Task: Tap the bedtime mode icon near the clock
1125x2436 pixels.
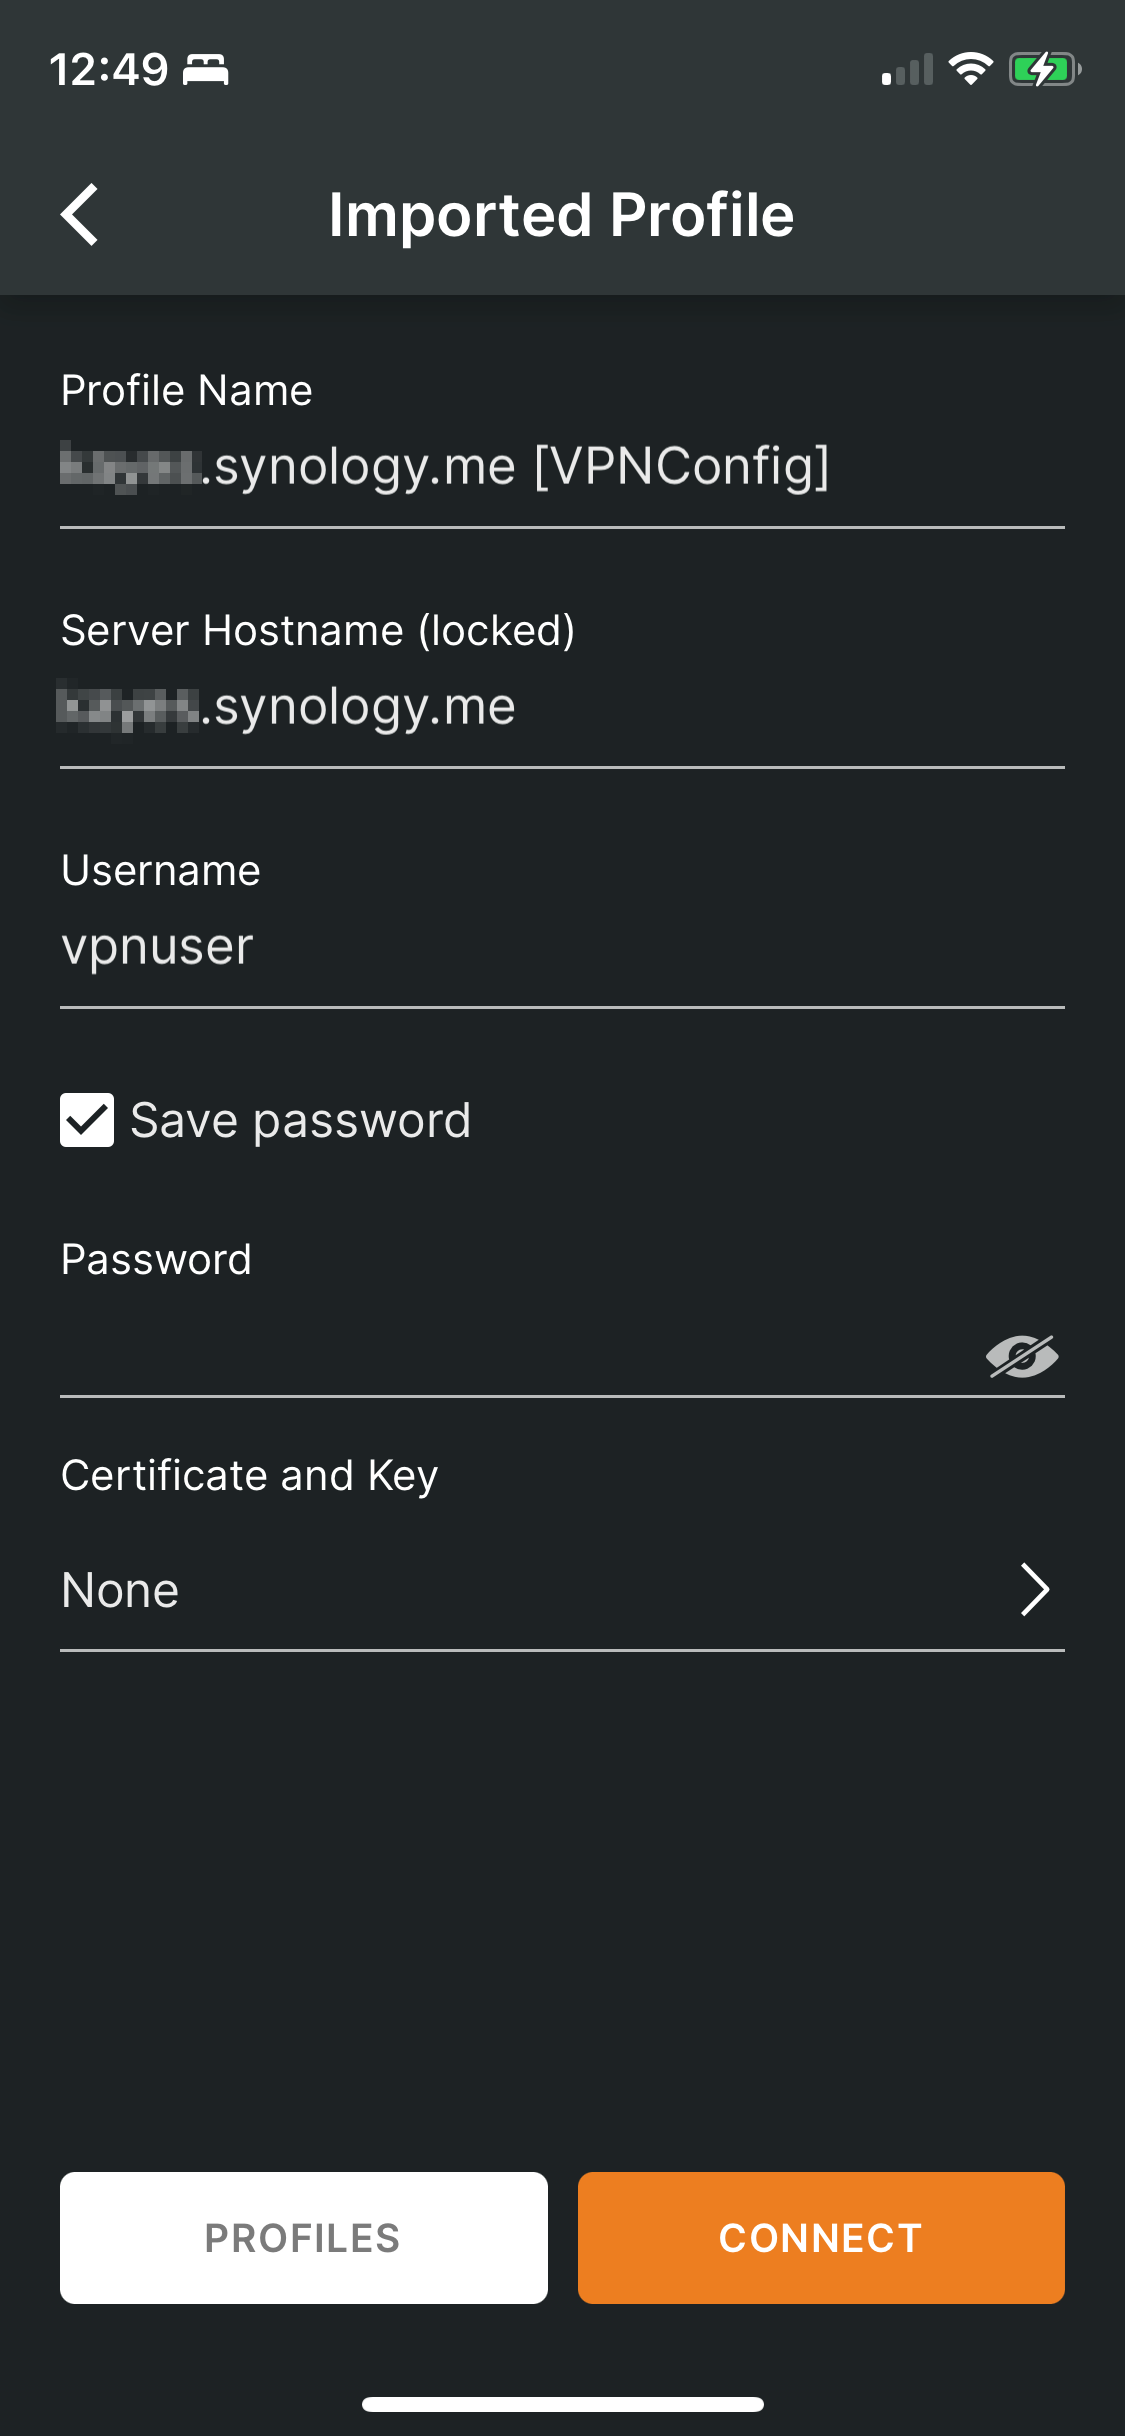Action: point(207,70)
